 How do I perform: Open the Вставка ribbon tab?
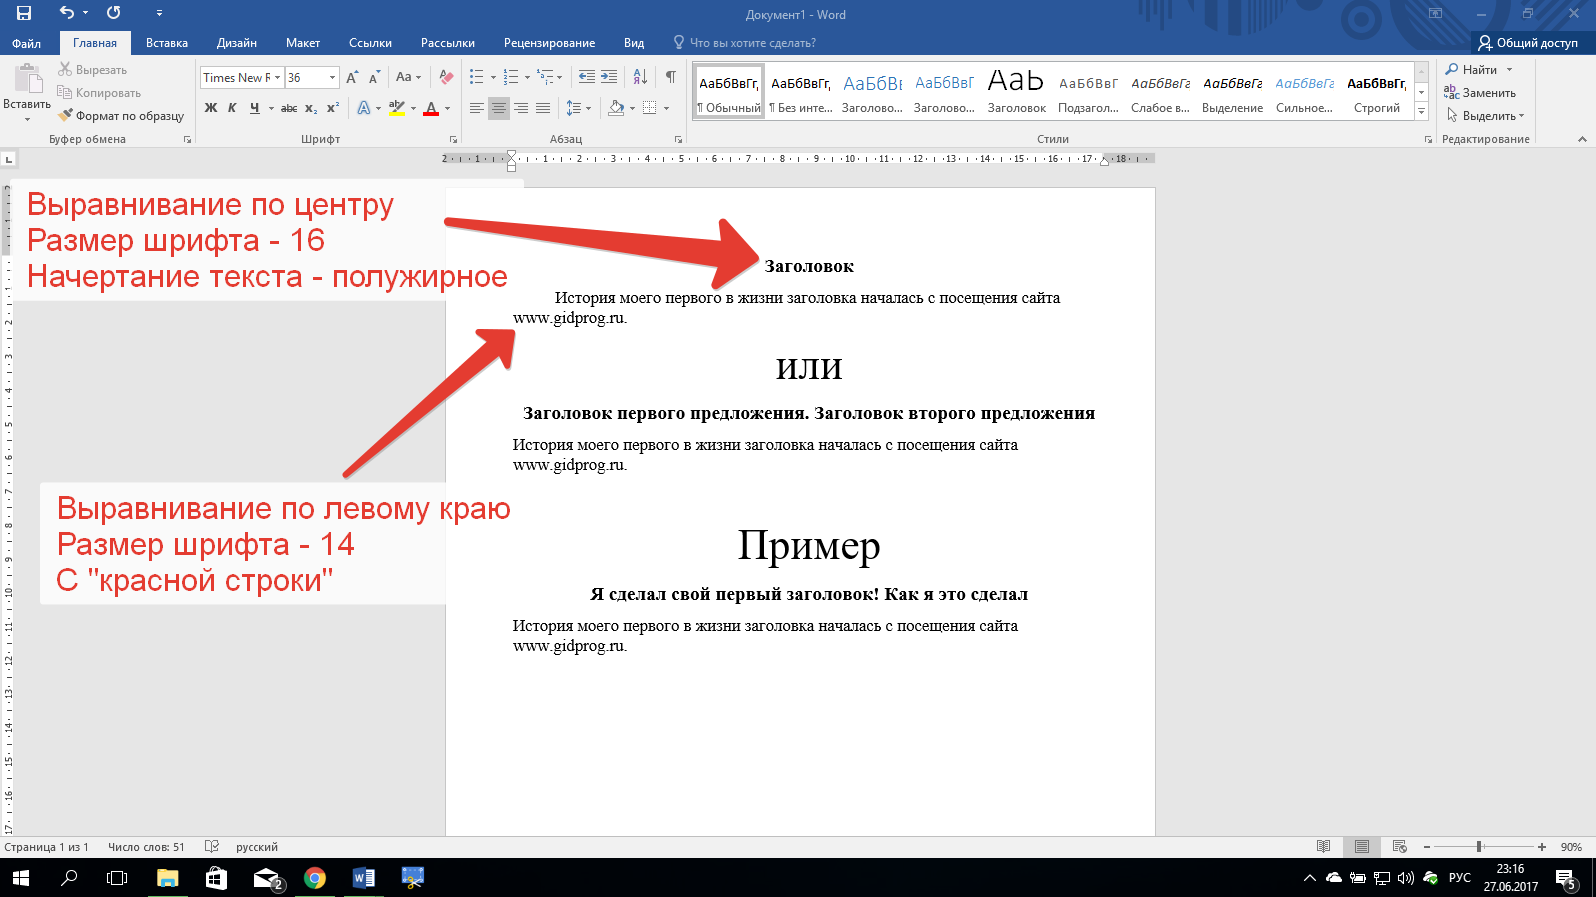click(x=166, y=43)
